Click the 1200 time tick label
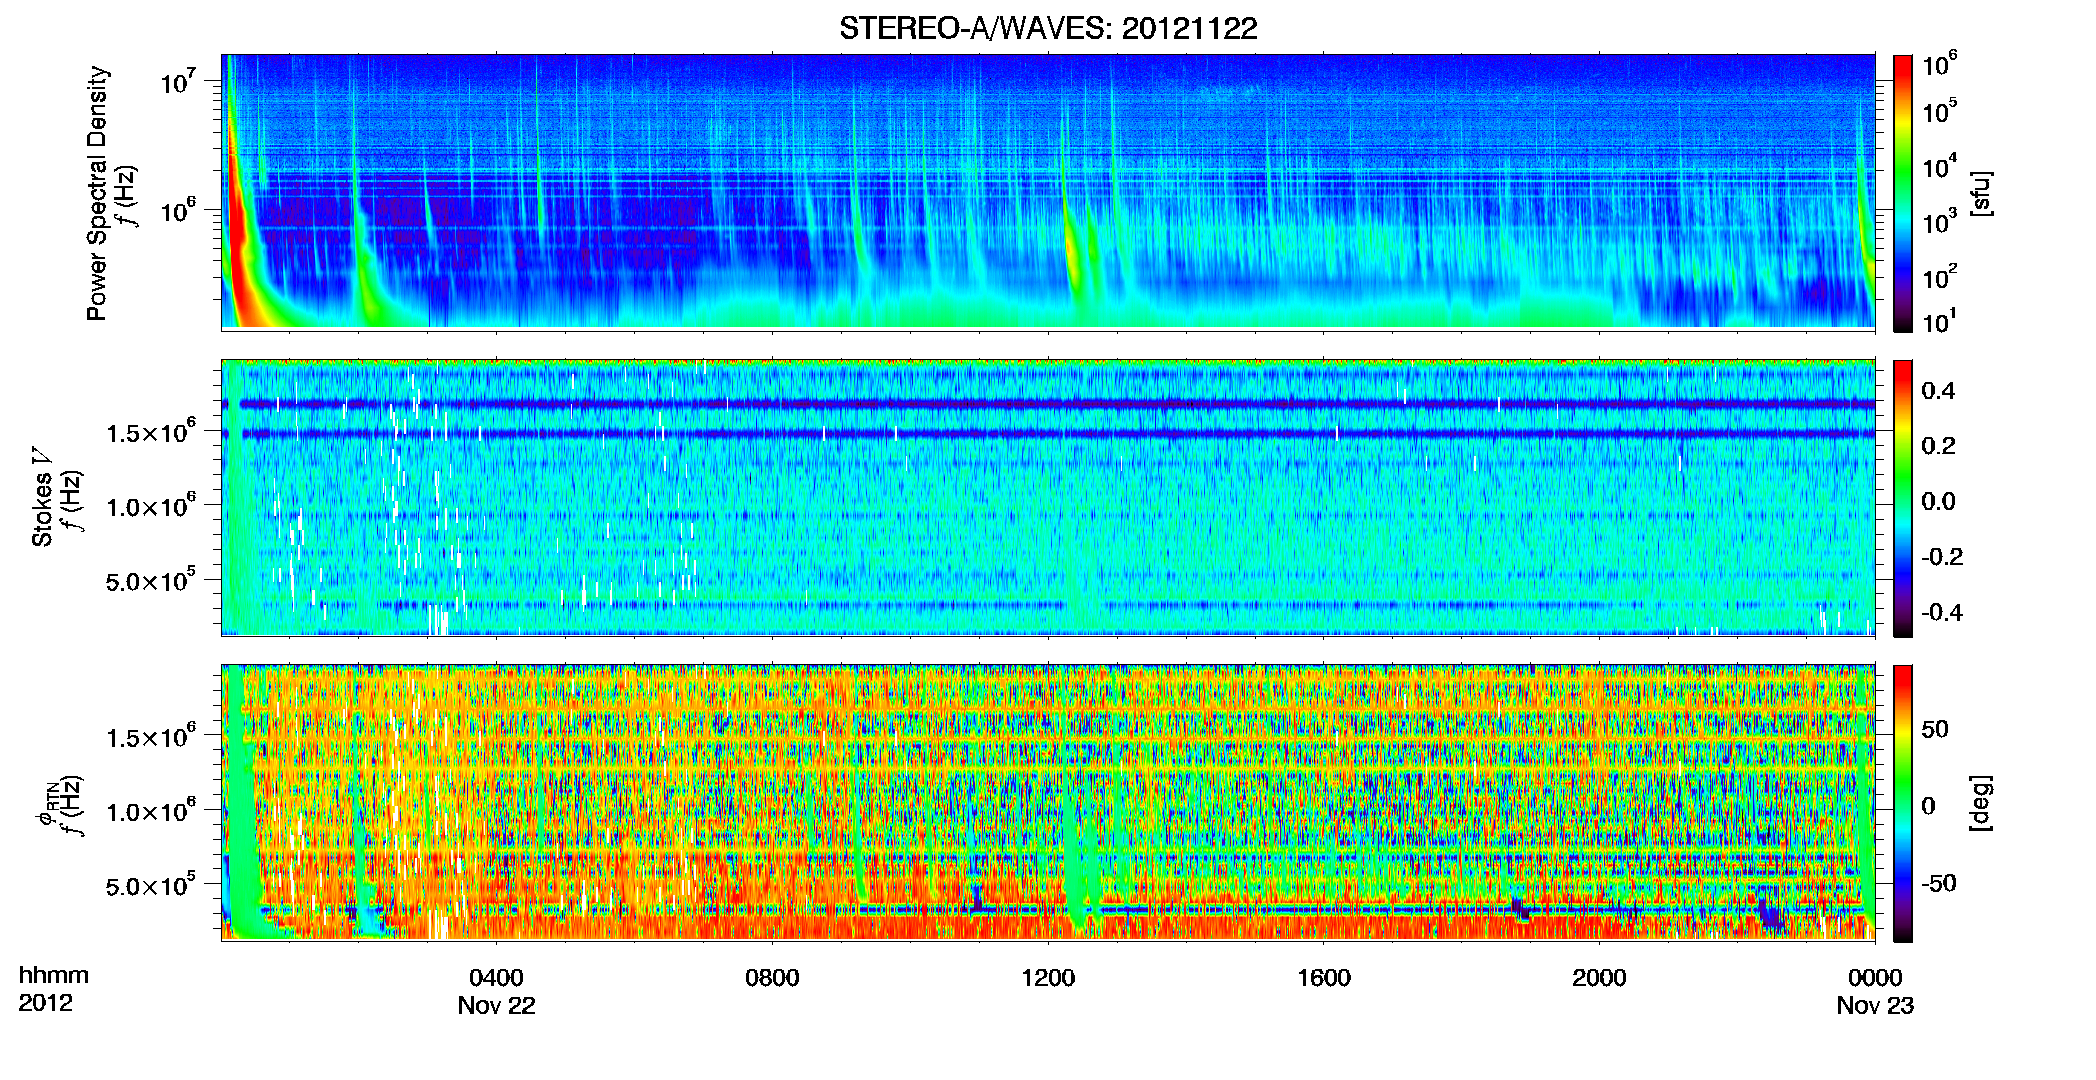The height and width of the screenshot is (1080, 2096). point(1048,978)
